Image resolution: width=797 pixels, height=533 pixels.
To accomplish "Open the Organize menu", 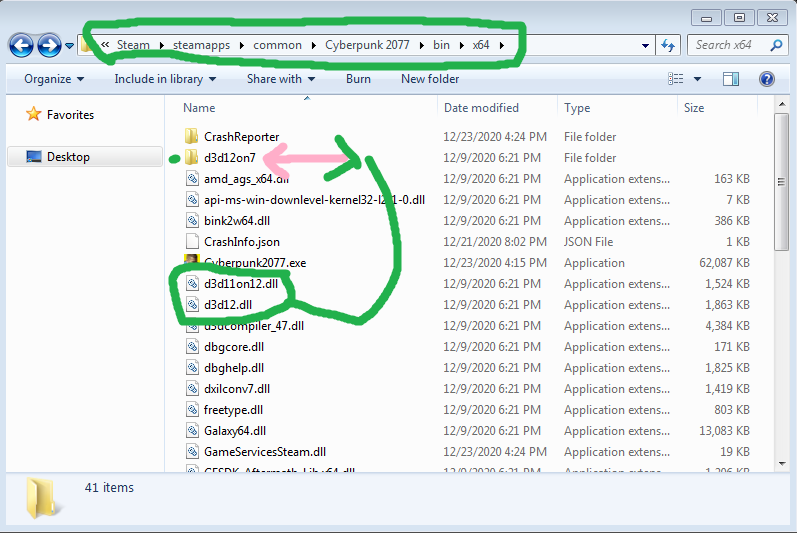I will tap(54, 79).
